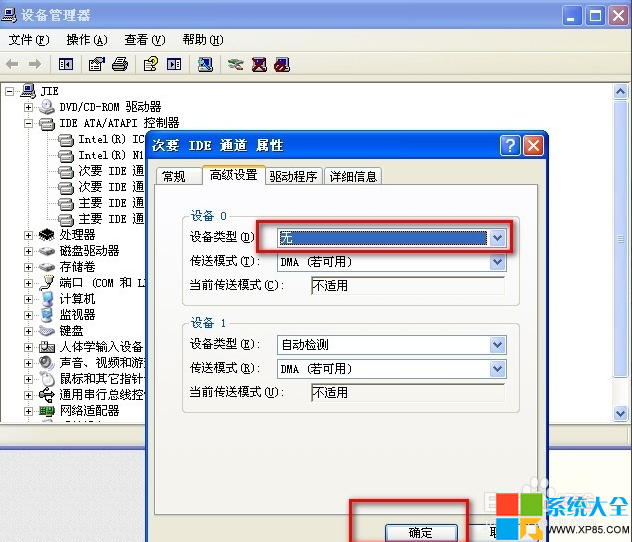Click the Show/Hide console tree icon
Screen dimensions: 632x542
66,65
